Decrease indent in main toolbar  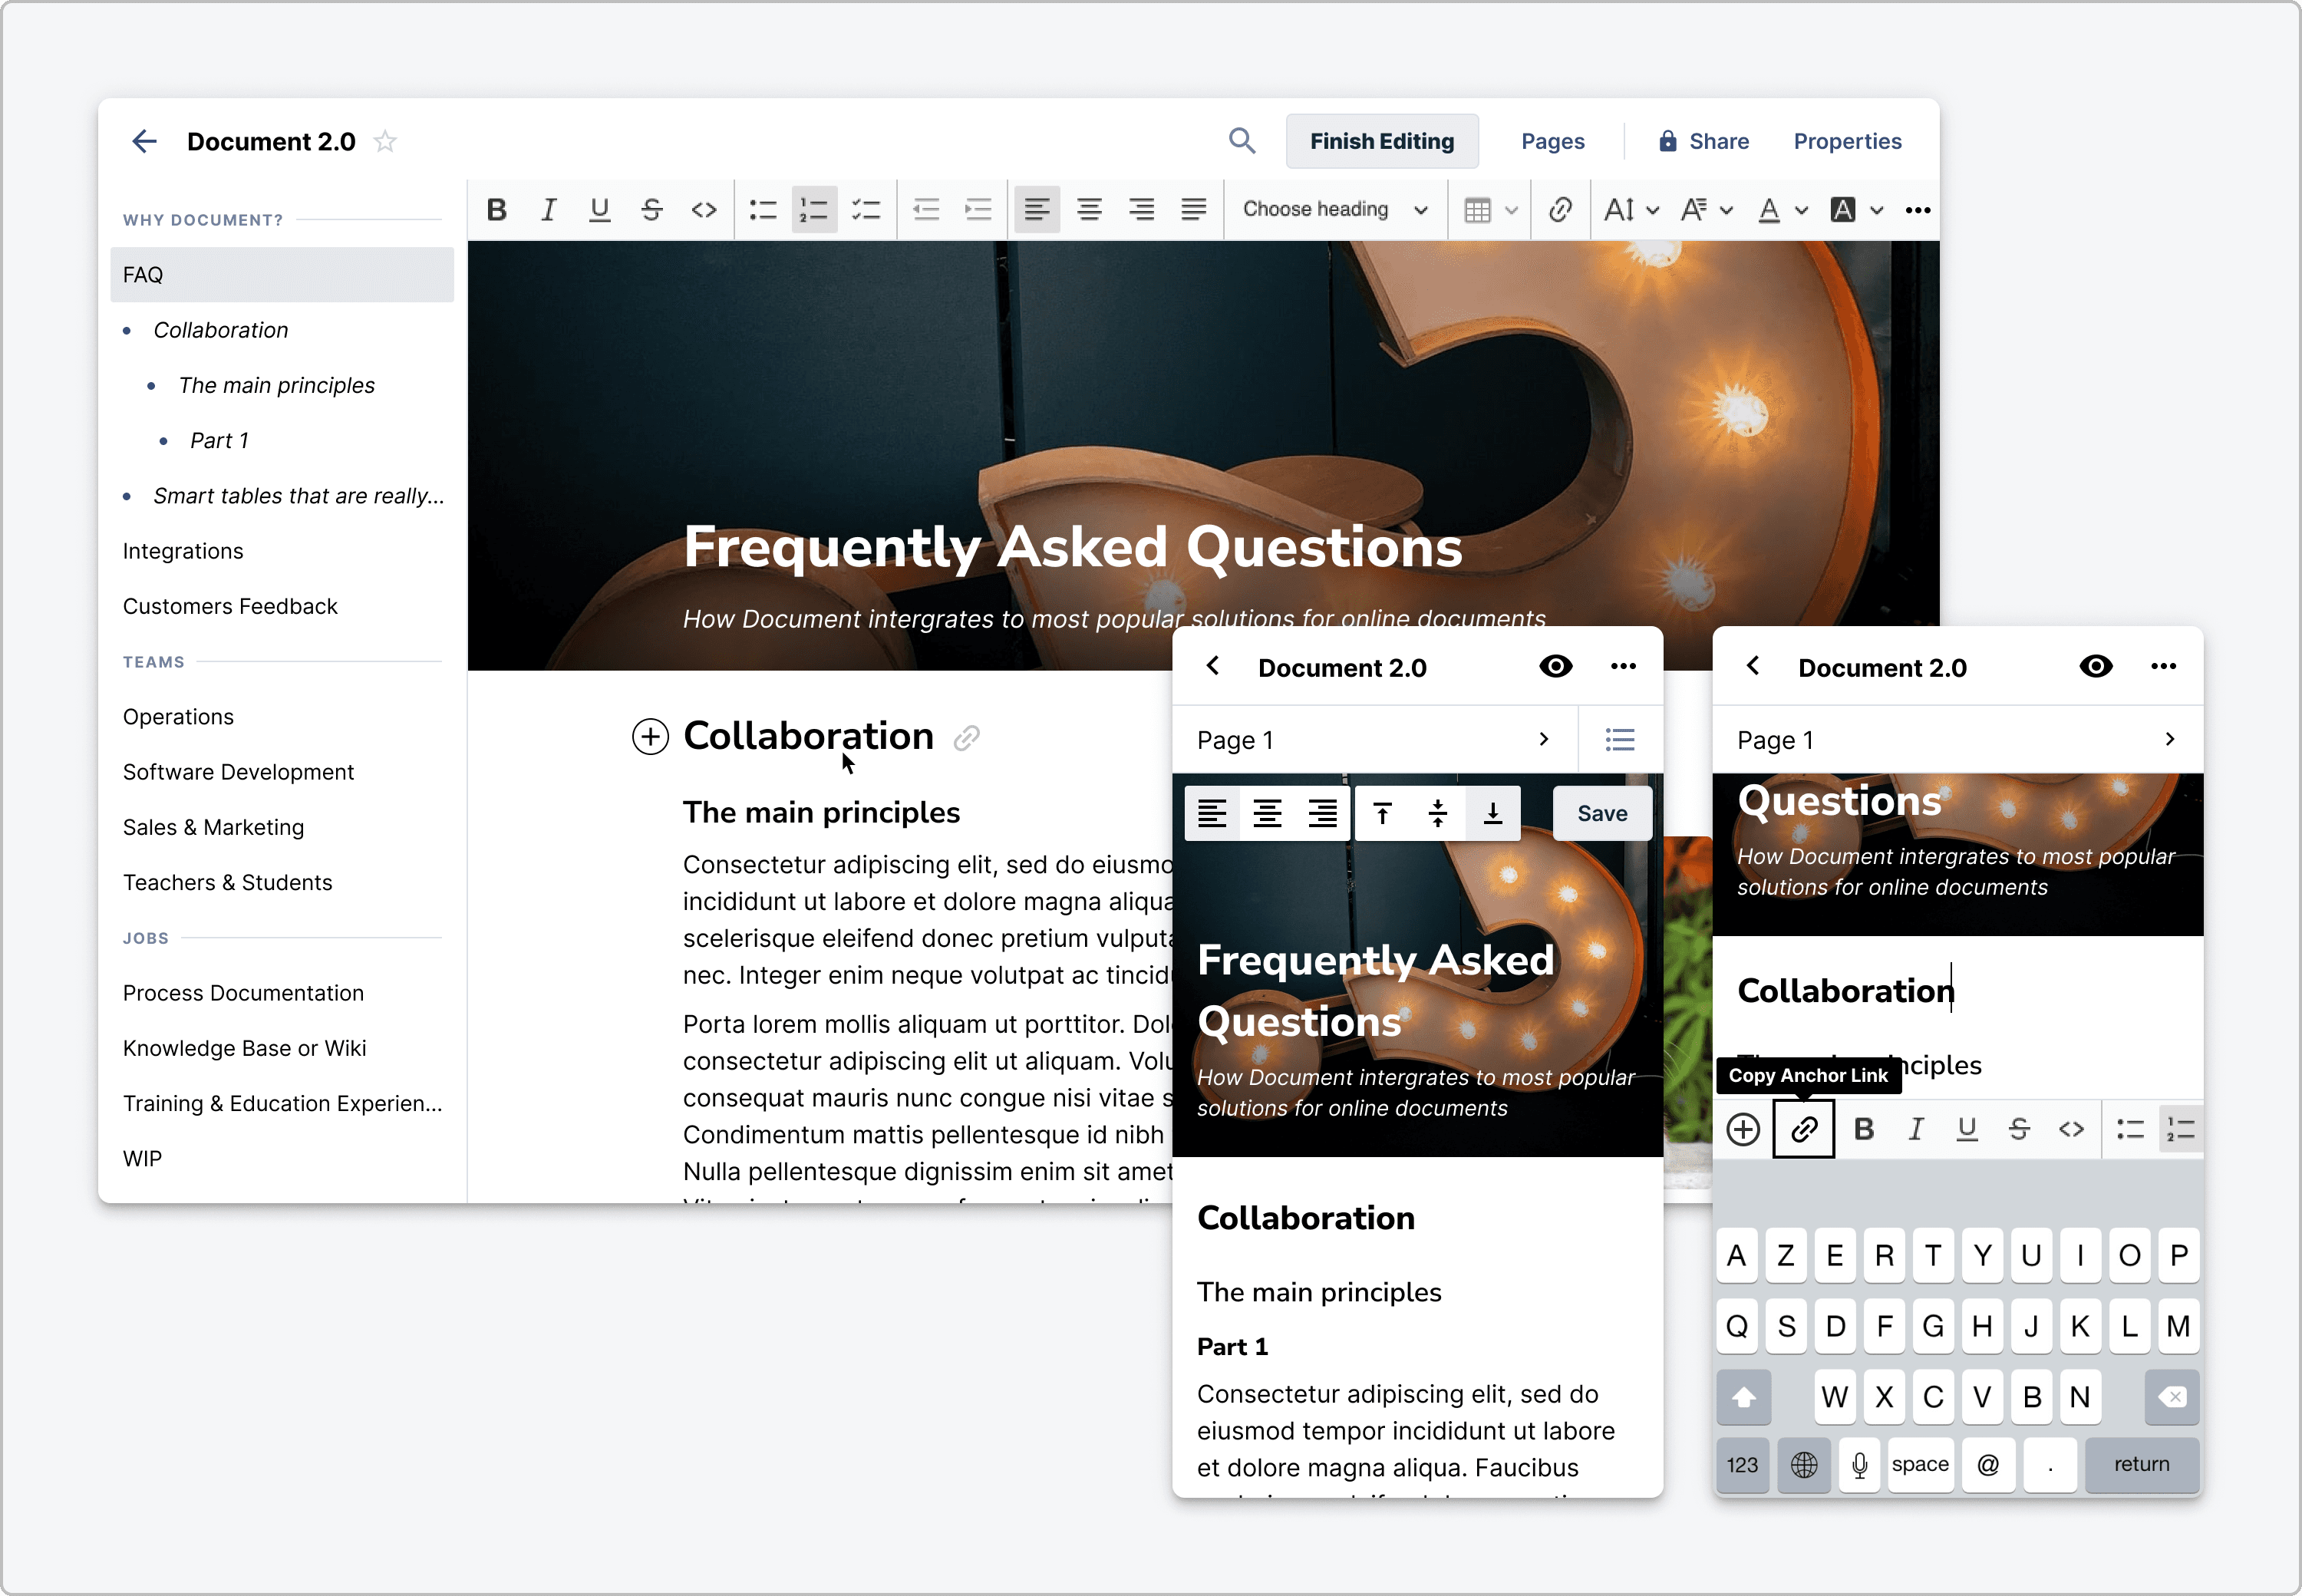click(926, 210)
